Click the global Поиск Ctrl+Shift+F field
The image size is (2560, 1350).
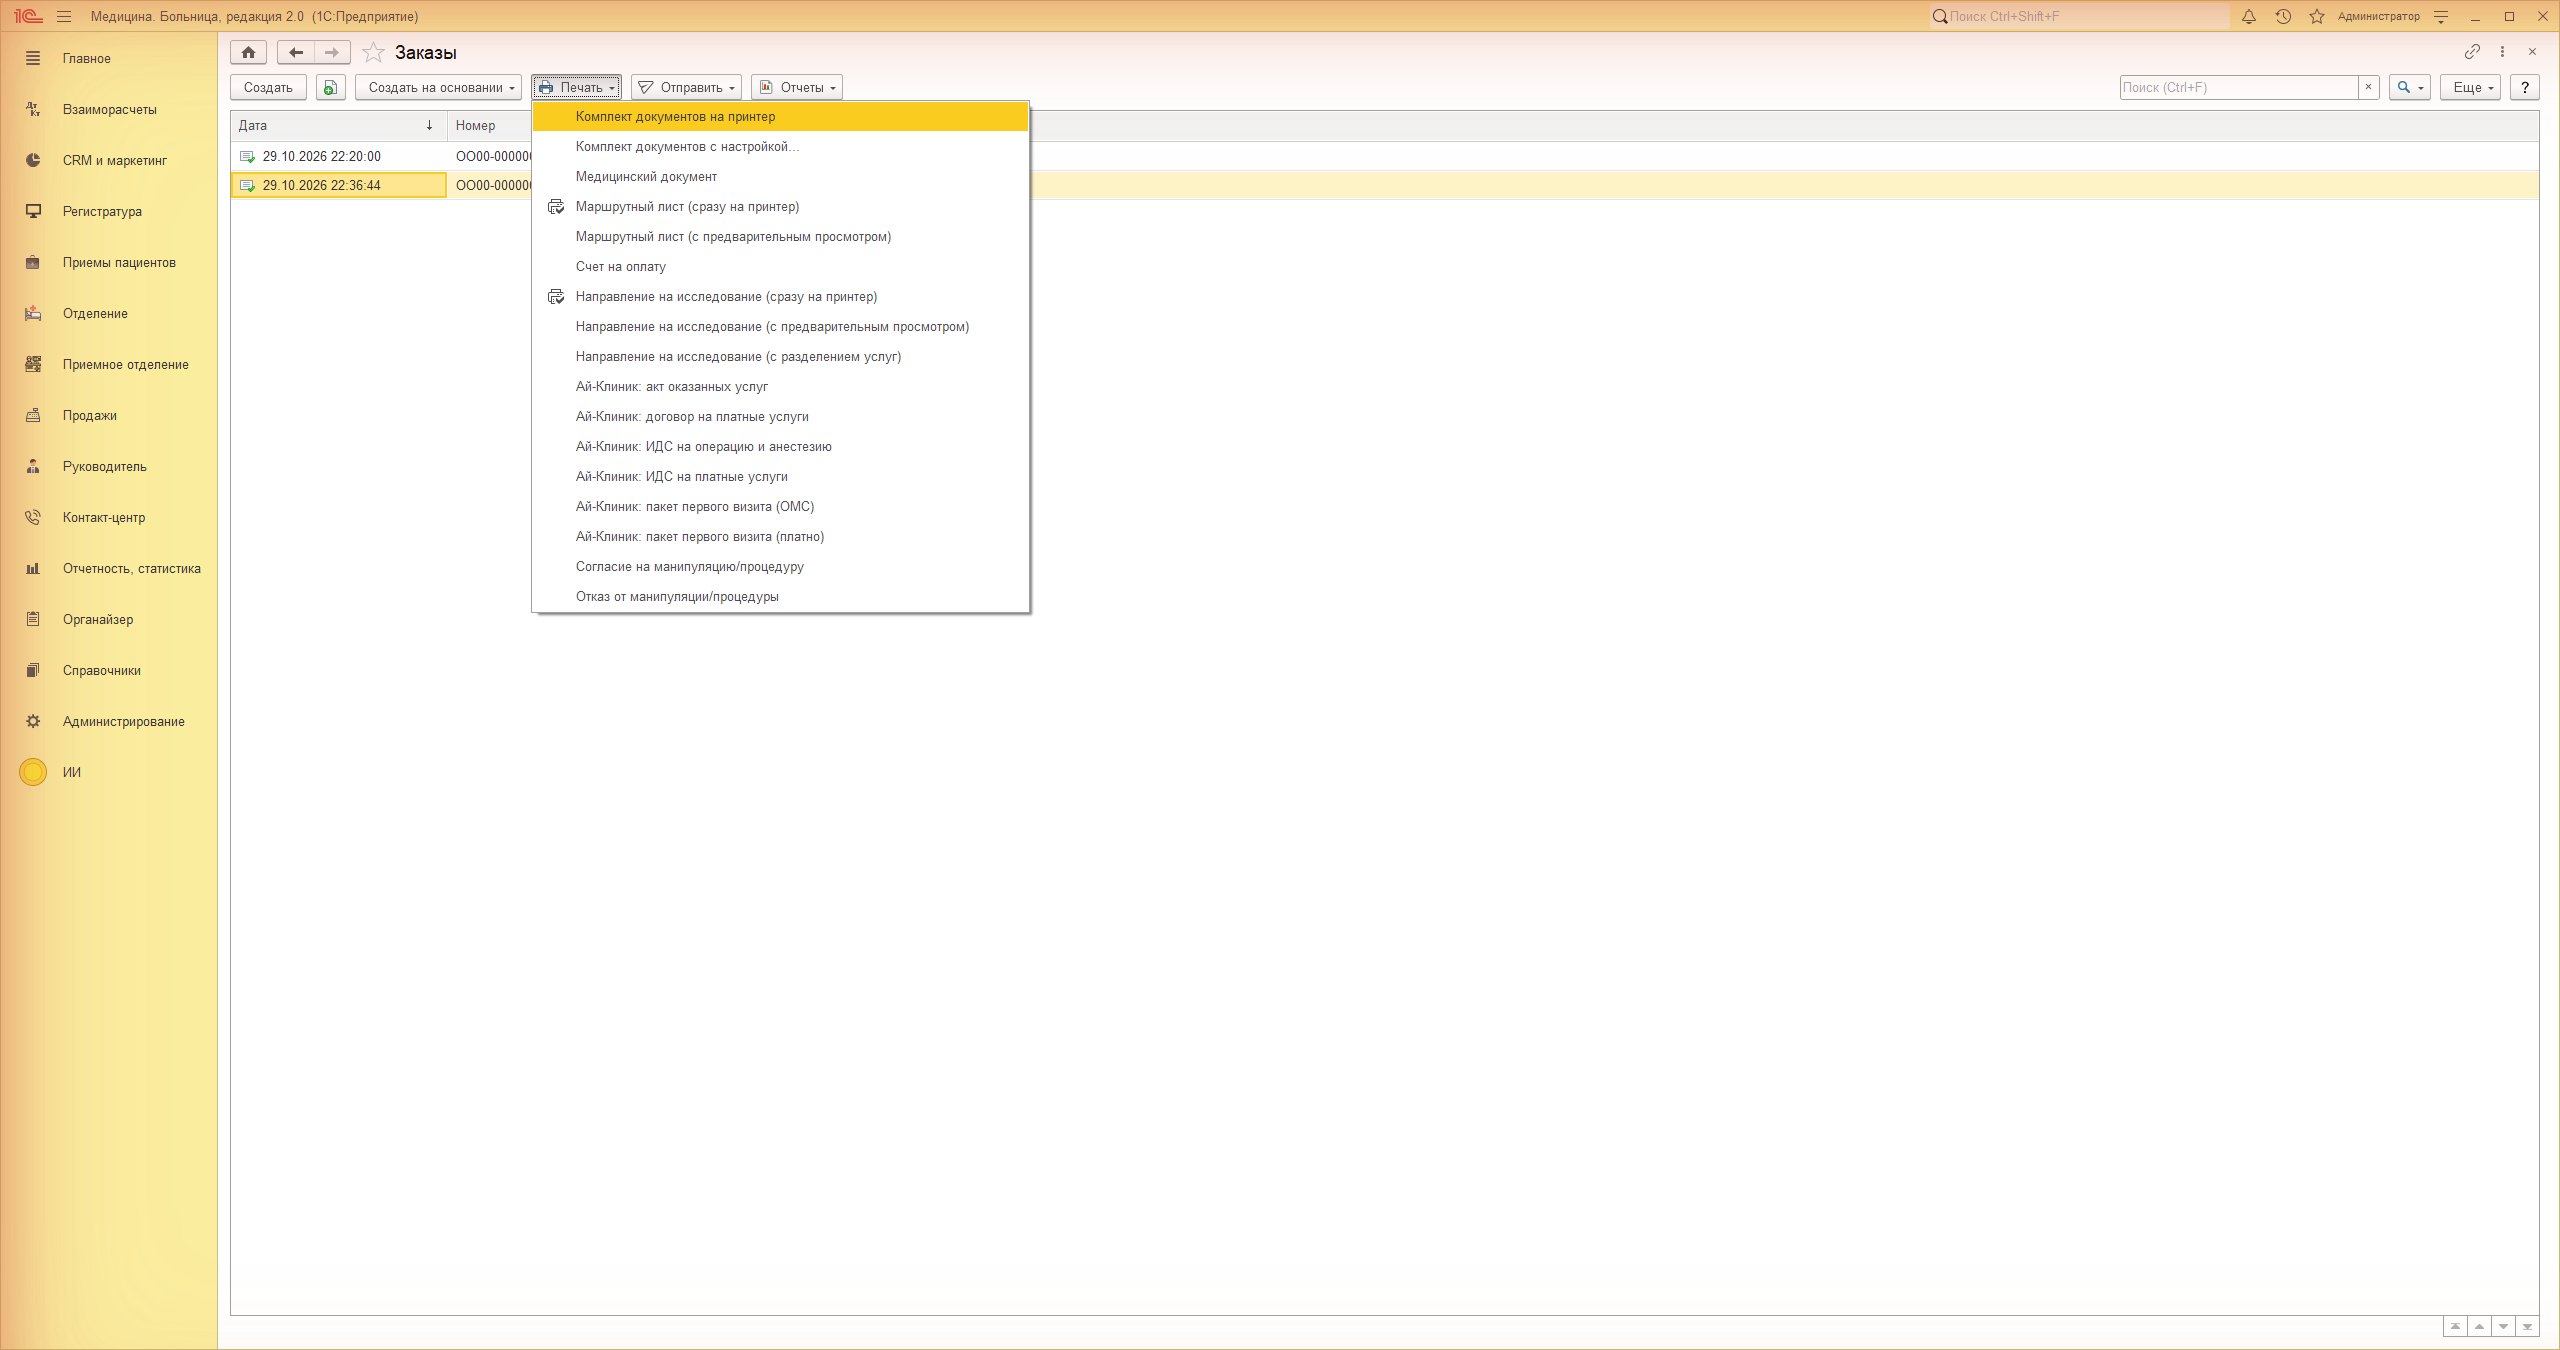(x=2080, y=17)
